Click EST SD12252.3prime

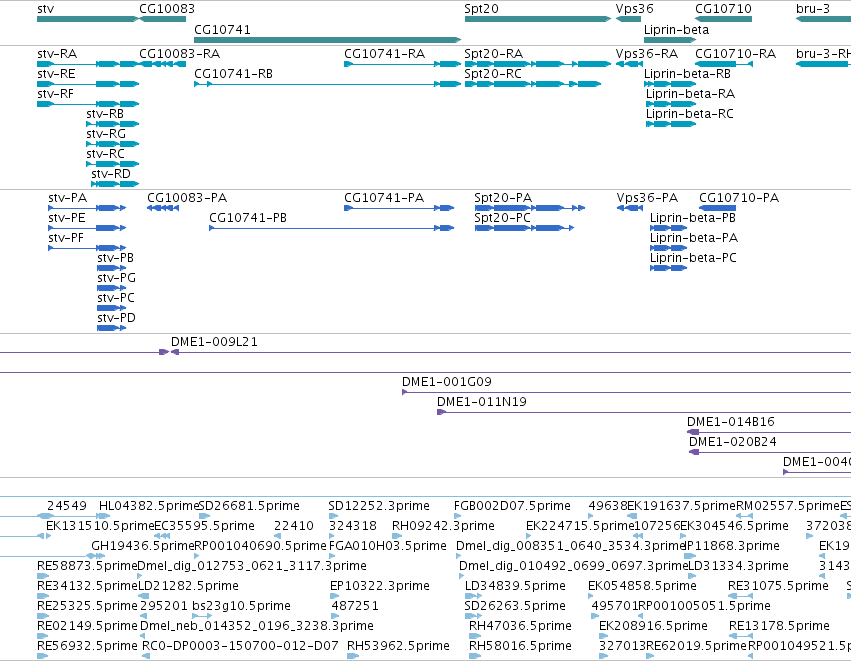coord(332,516)
